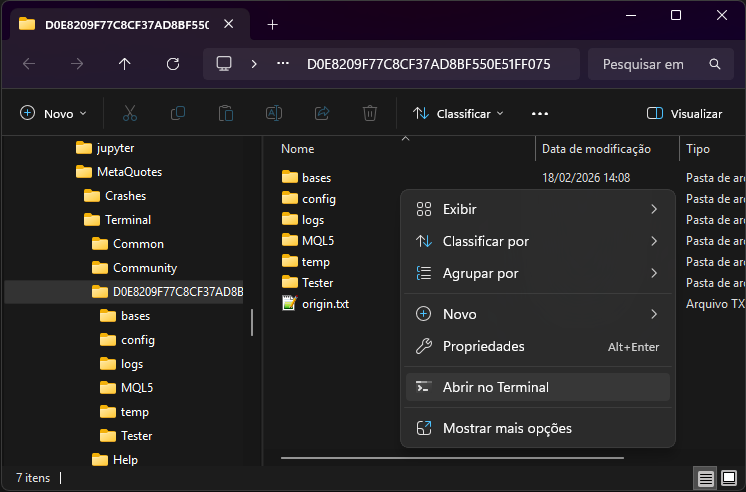
Task: Select the config folder in file list
Action: 308,198
